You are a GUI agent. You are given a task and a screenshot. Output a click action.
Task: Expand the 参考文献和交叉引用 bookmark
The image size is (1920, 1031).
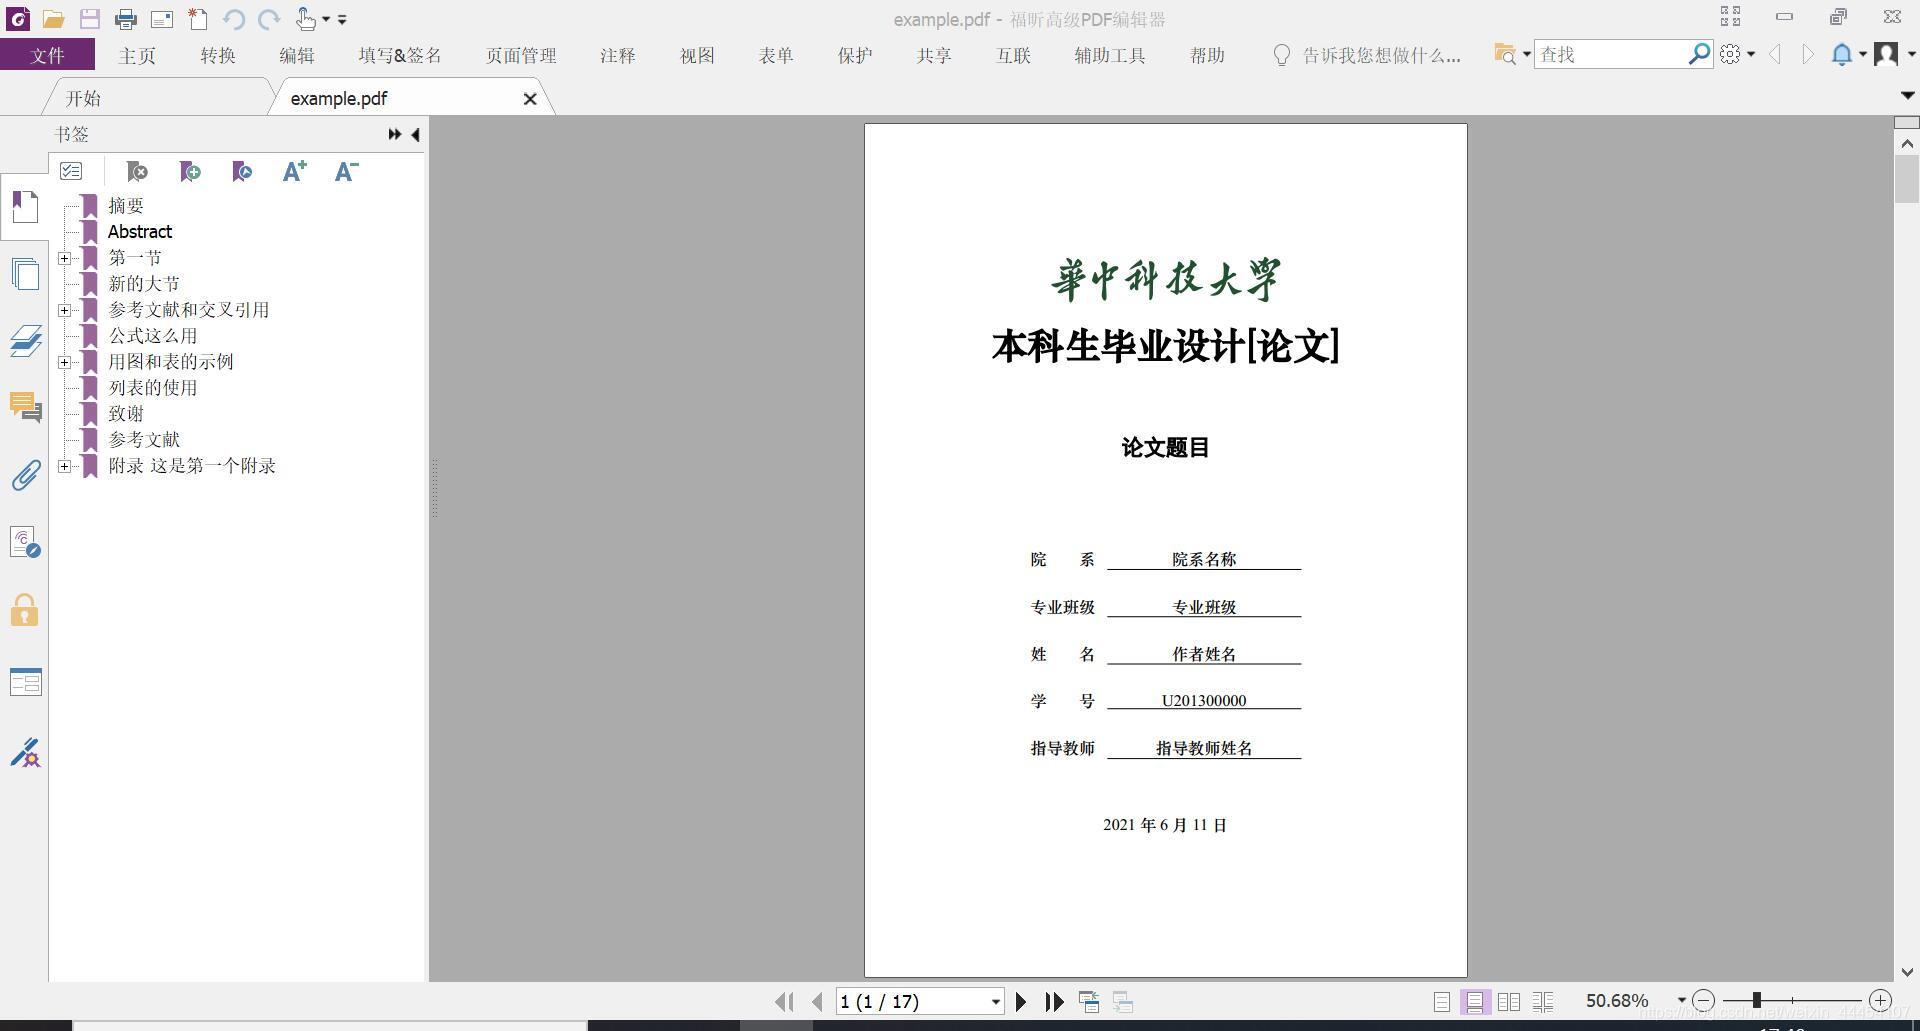click(65, 310)
